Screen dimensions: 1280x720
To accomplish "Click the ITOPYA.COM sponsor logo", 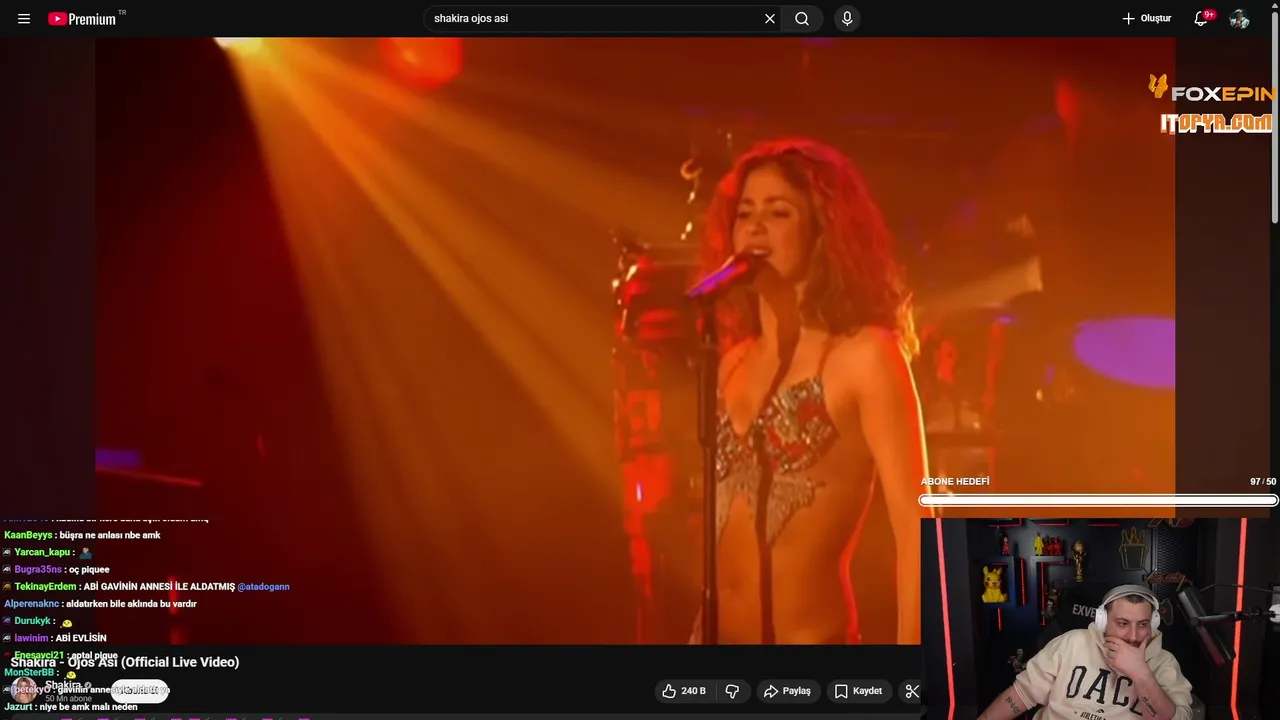I will pyautogui.click(x=1216, y=123).
